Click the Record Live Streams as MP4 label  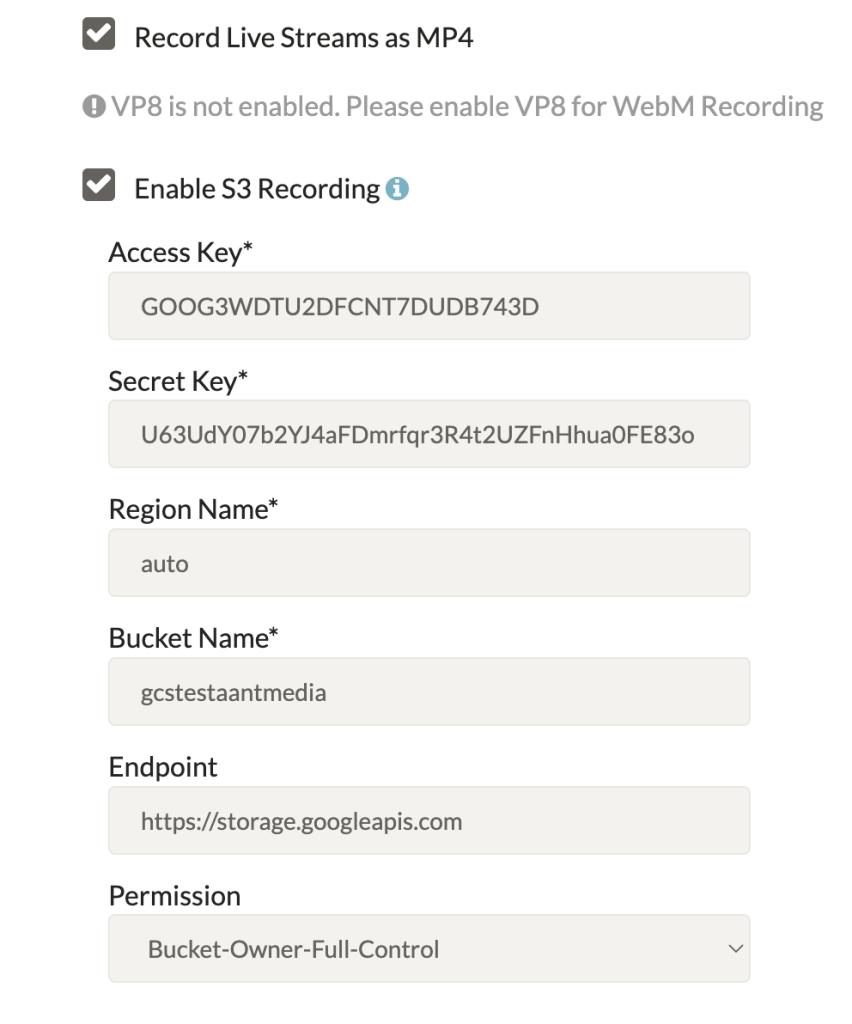coord(304,38)
